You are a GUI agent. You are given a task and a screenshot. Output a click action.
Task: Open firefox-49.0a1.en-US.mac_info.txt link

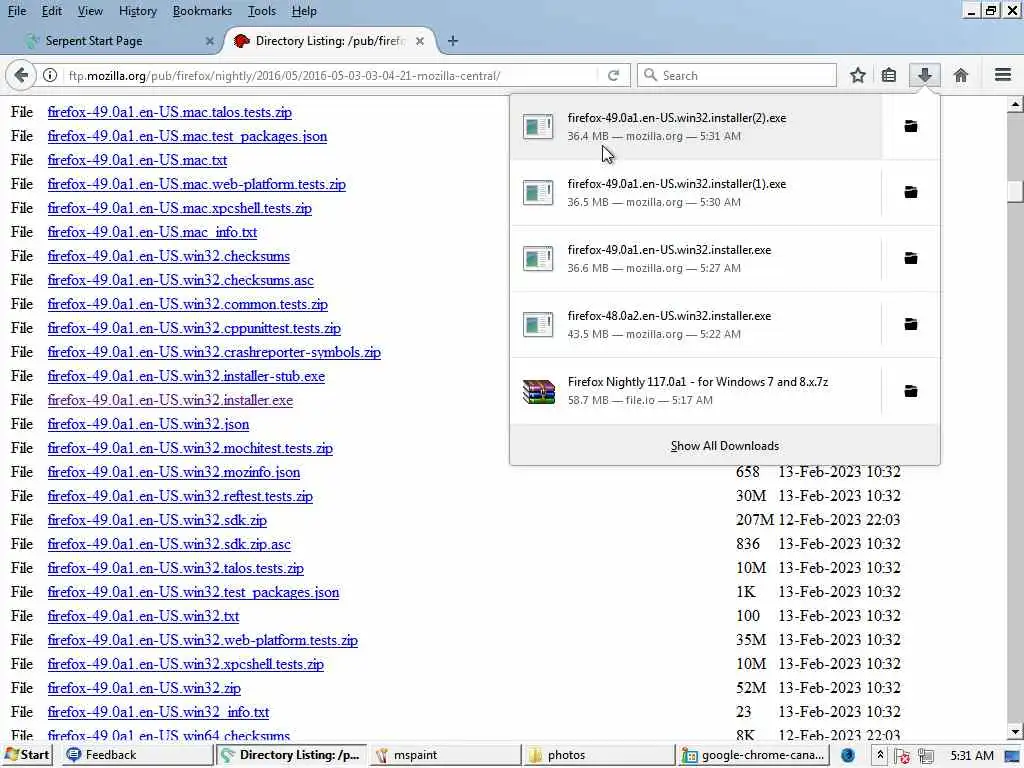coord(152,232)
